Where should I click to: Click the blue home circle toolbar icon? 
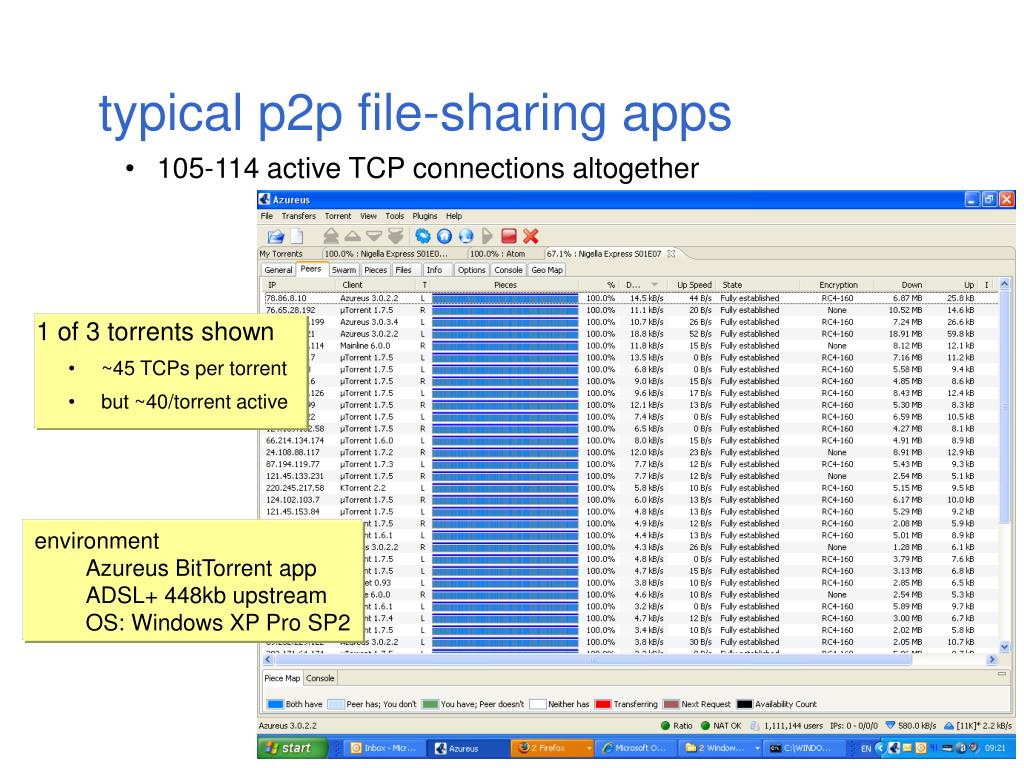pos(445,236)
